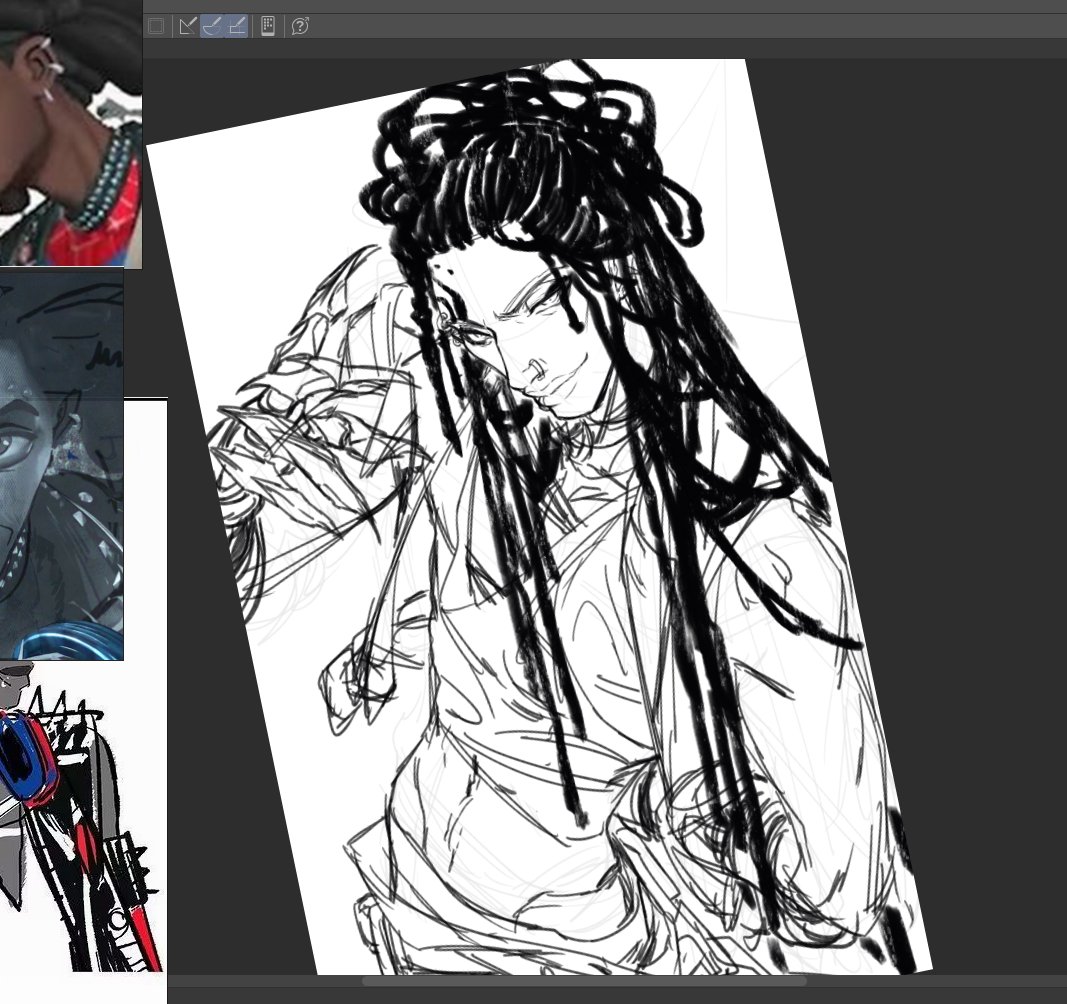Image resolution: width=1067 pixels, height=1004 pixels.
Task: Toggle snap to special ruler
Action: 212,26
